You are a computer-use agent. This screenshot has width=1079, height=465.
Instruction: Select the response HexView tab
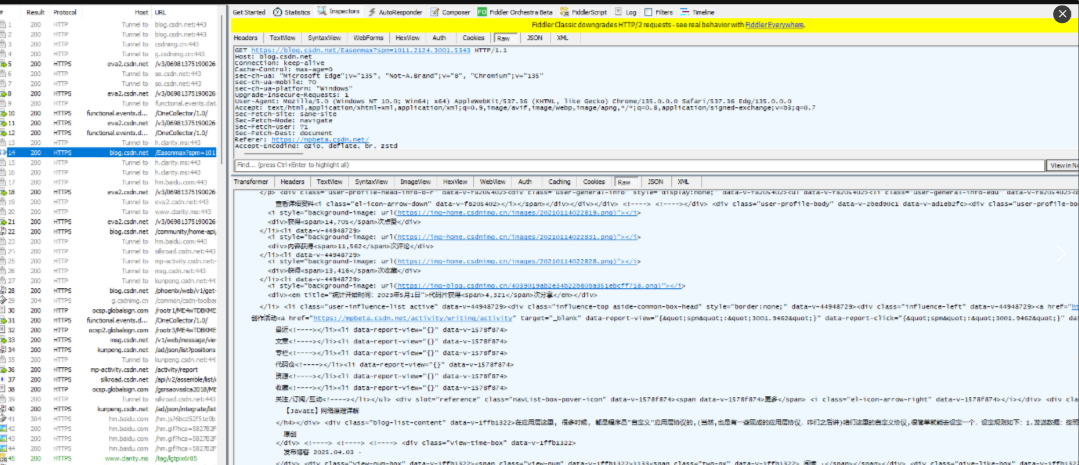click(x=455, y=182)
